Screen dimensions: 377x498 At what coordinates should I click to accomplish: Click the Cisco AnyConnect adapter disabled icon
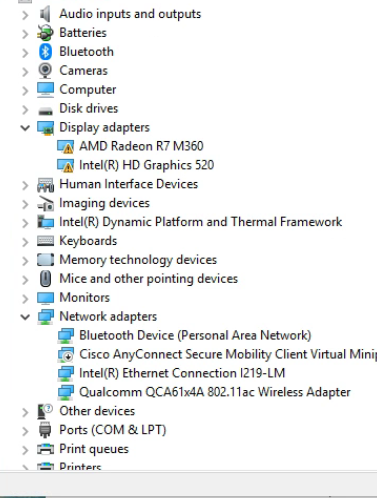(66, 355)
